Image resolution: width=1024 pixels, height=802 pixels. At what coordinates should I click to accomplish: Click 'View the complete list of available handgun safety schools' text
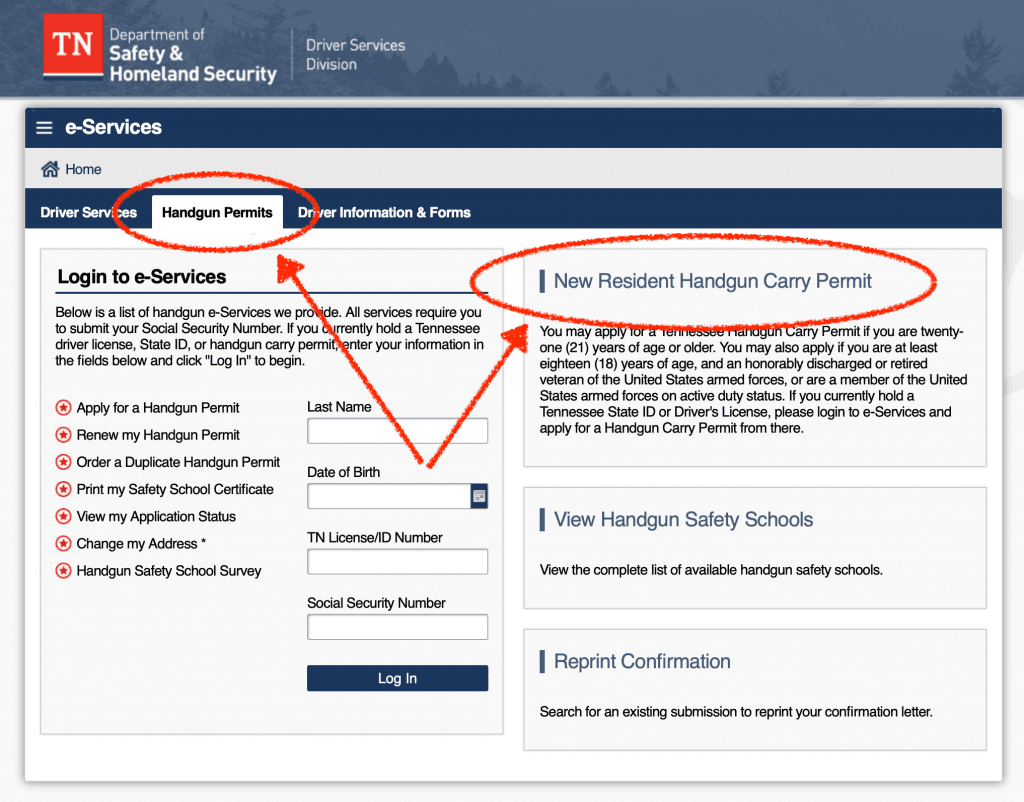711,570
